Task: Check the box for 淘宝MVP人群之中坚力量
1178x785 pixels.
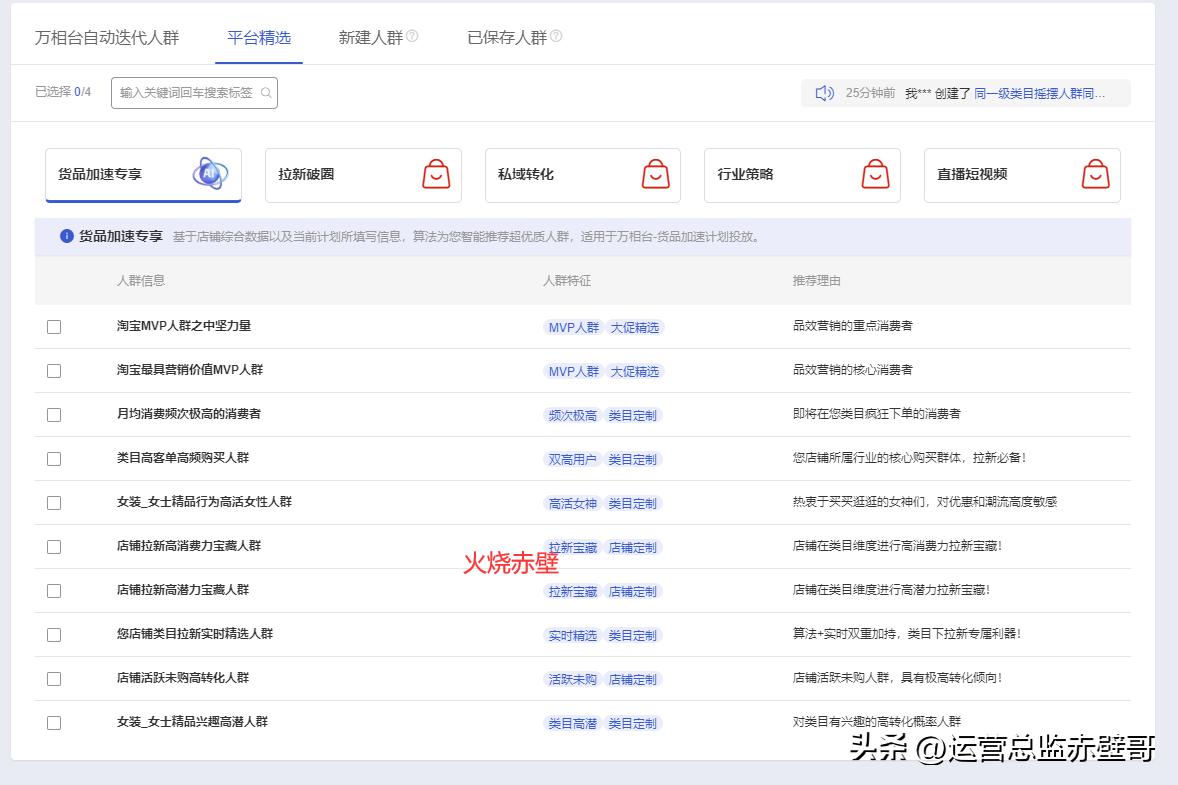Action: tap(53, 326)
